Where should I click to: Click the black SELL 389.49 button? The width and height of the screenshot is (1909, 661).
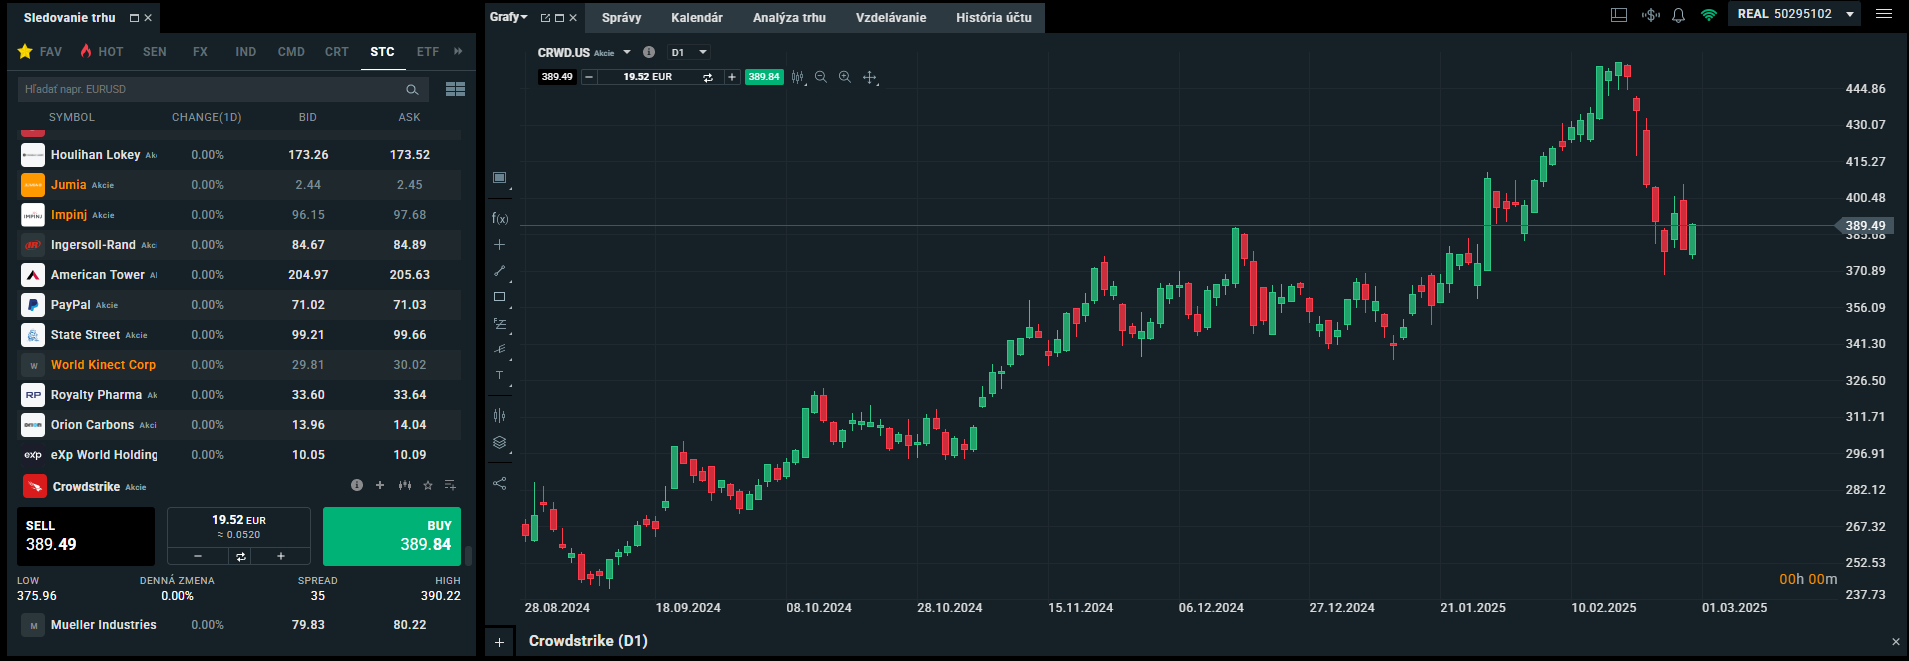(86, 536)
